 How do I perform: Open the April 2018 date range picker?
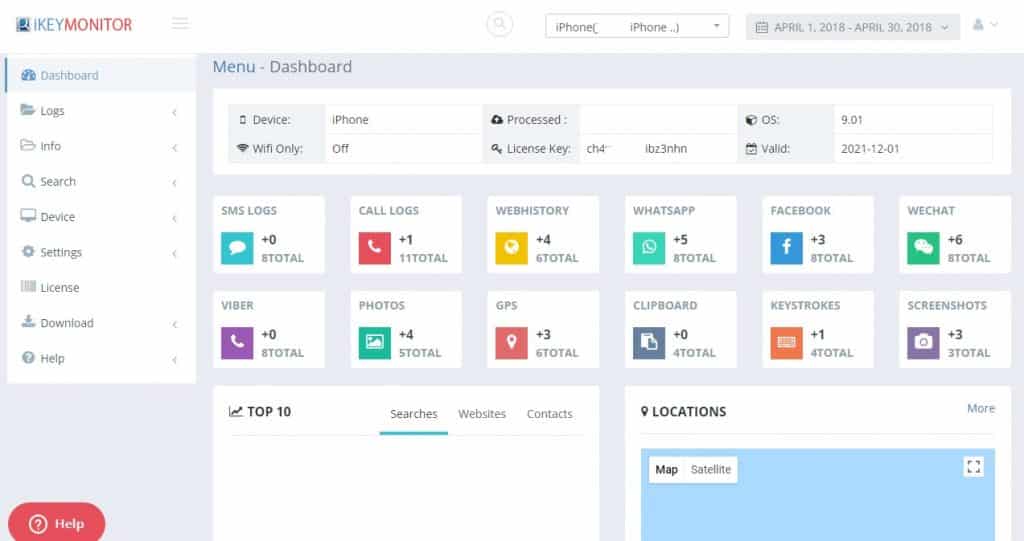(x=853, y=27)
